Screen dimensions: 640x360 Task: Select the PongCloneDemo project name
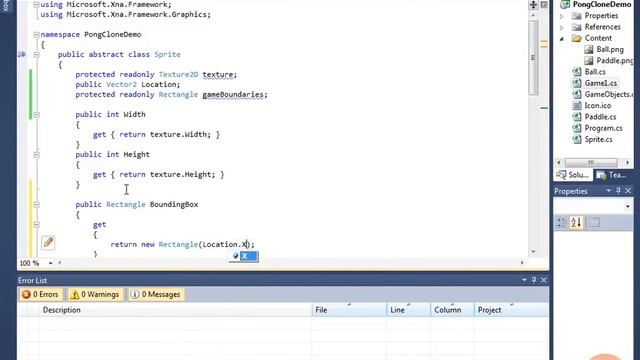602,4
